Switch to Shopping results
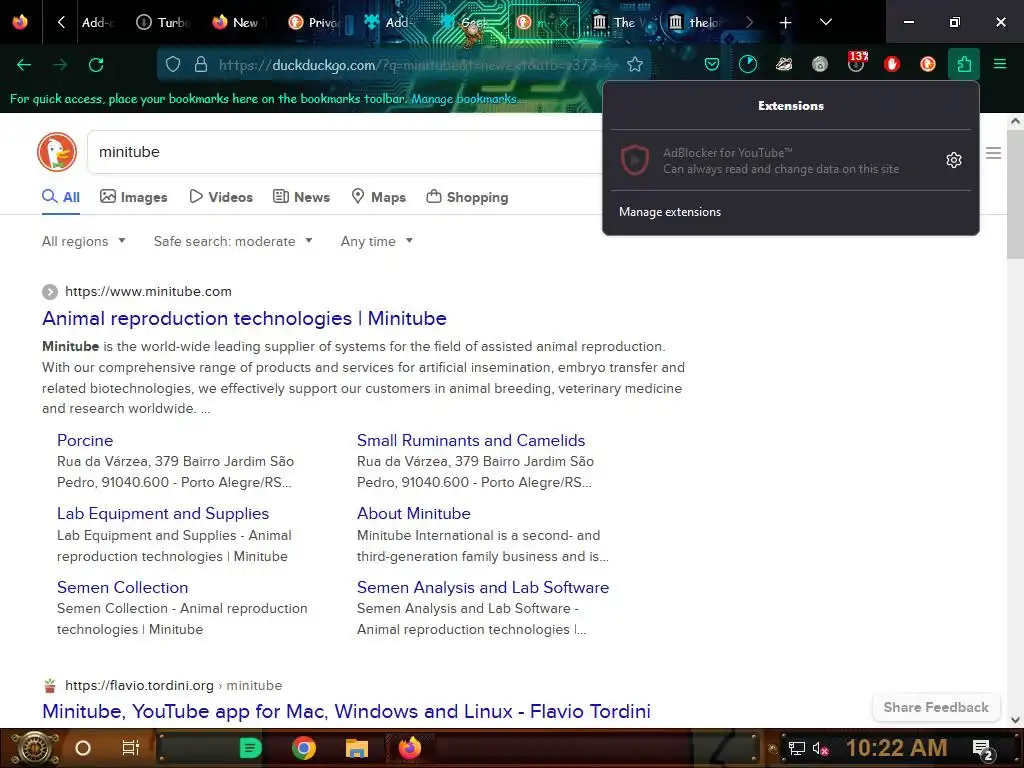1024x768 pixels. (x=467, y=197)
